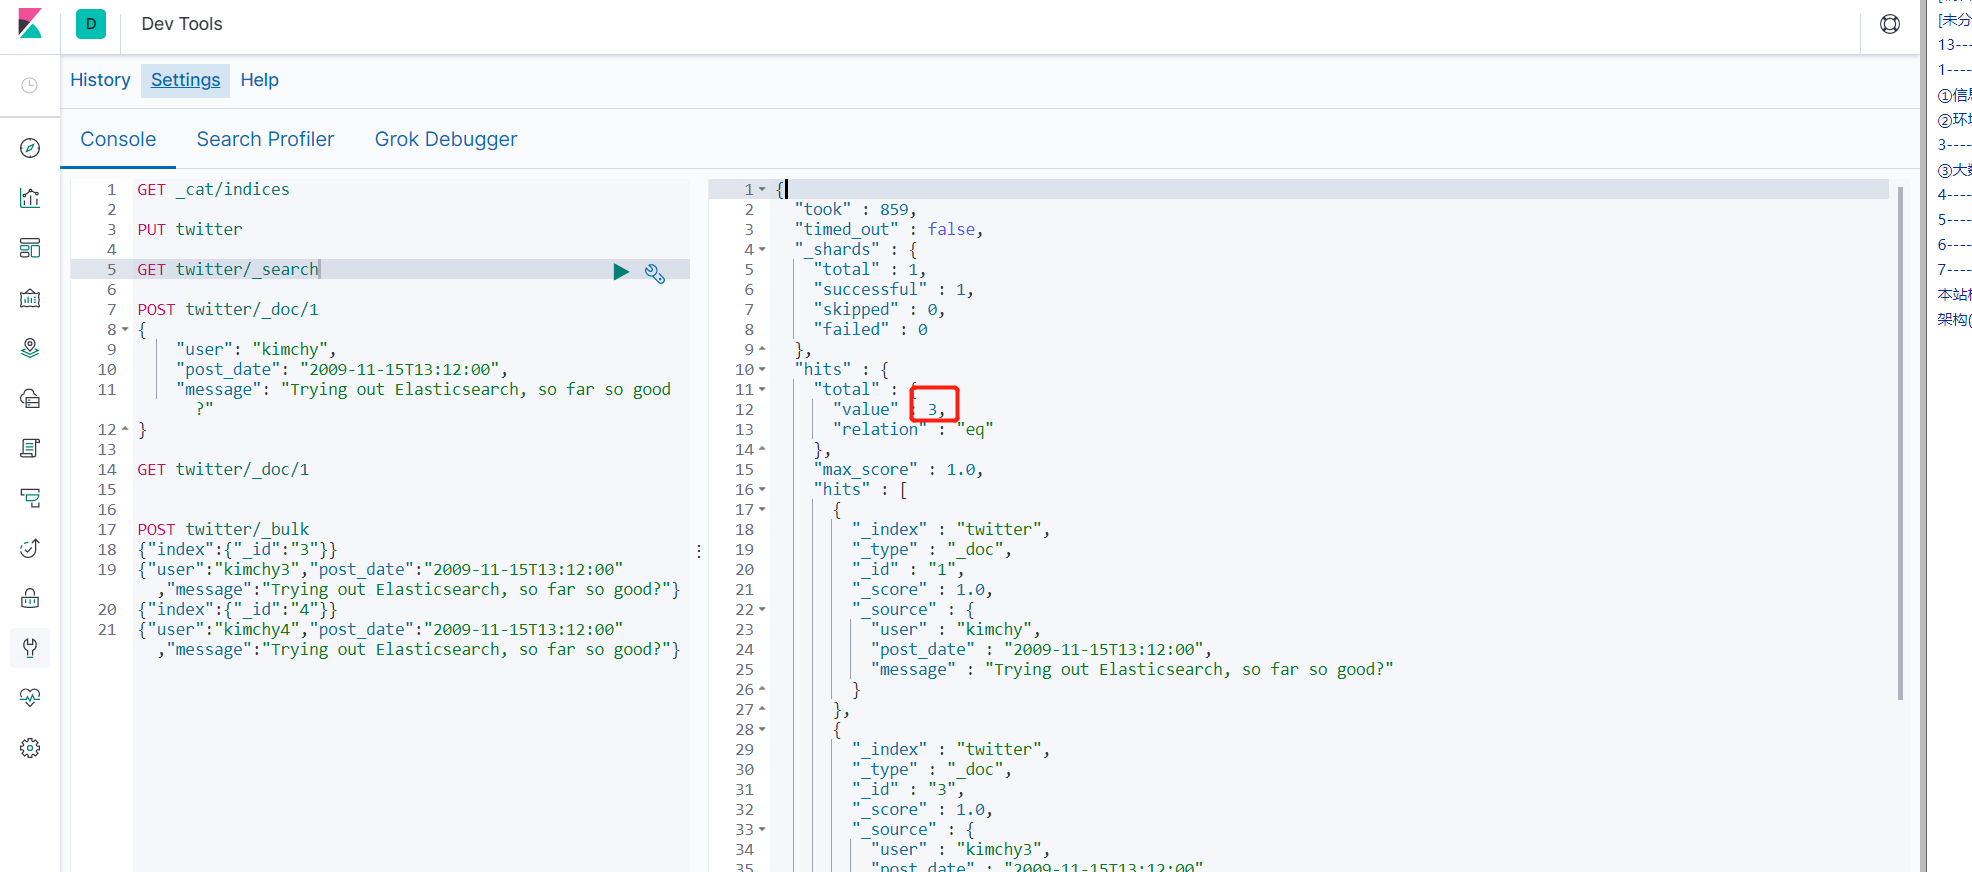Click "user" : "kimchy3" in response
Screen dimensions: 1972x872
[x=960, y=849]
